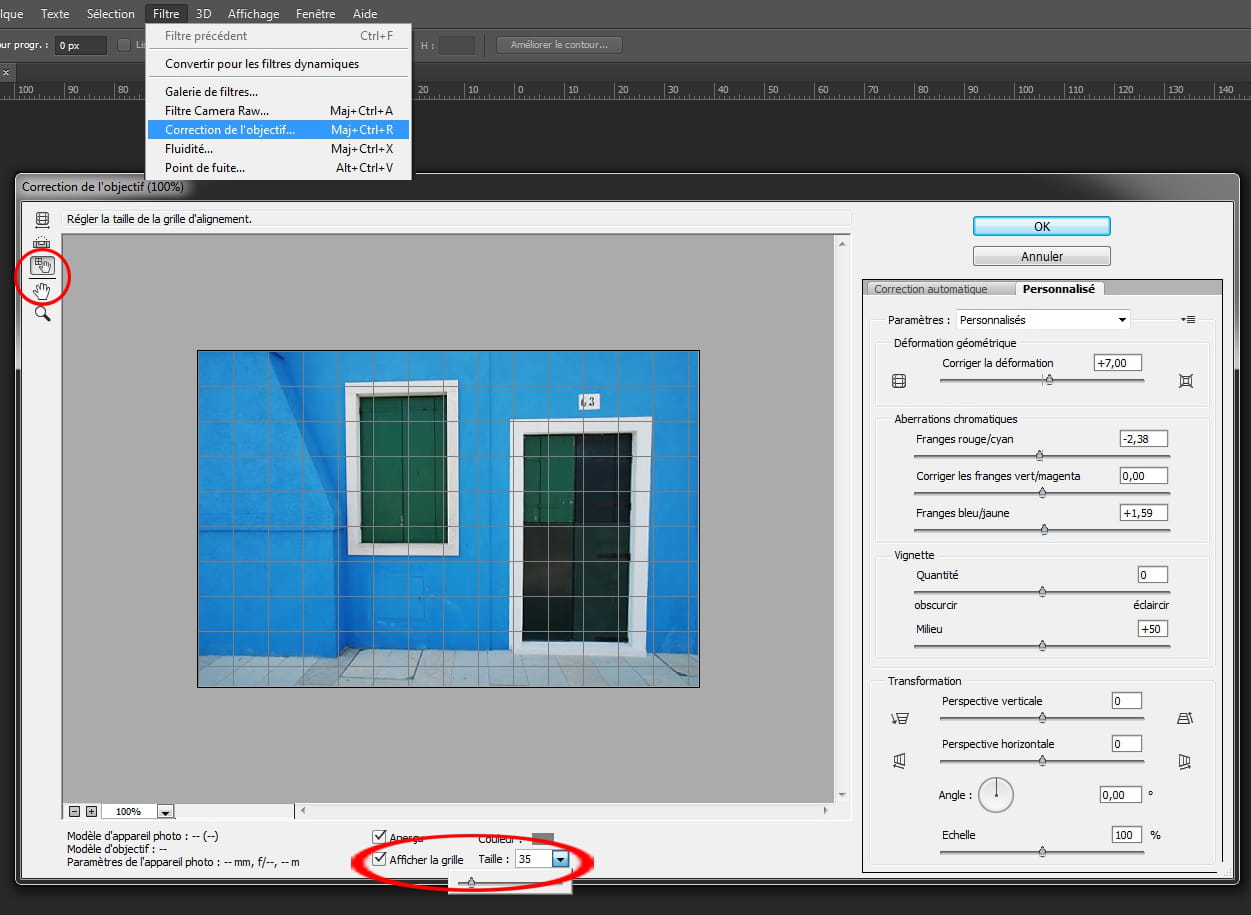This screenshot has height=915, width=1251.
Task: Click the grid Couleur swatch
Action: point(542,838)
